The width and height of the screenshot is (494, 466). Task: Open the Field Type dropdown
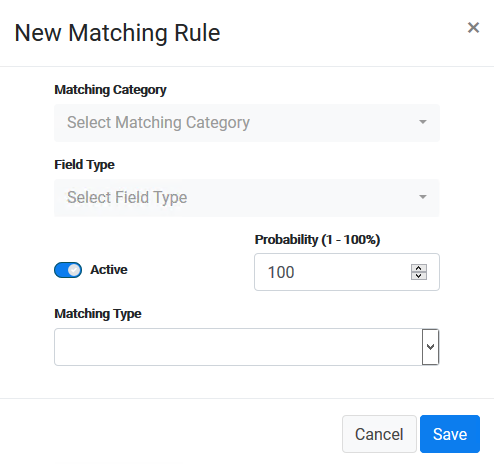(247, 198)
